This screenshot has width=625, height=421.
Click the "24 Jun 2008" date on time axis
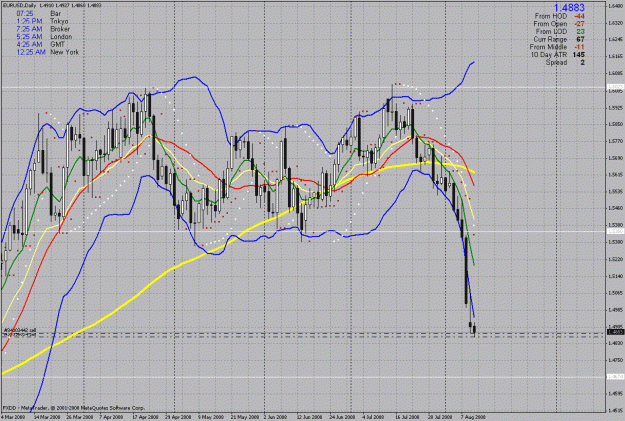tap(342, 417)
